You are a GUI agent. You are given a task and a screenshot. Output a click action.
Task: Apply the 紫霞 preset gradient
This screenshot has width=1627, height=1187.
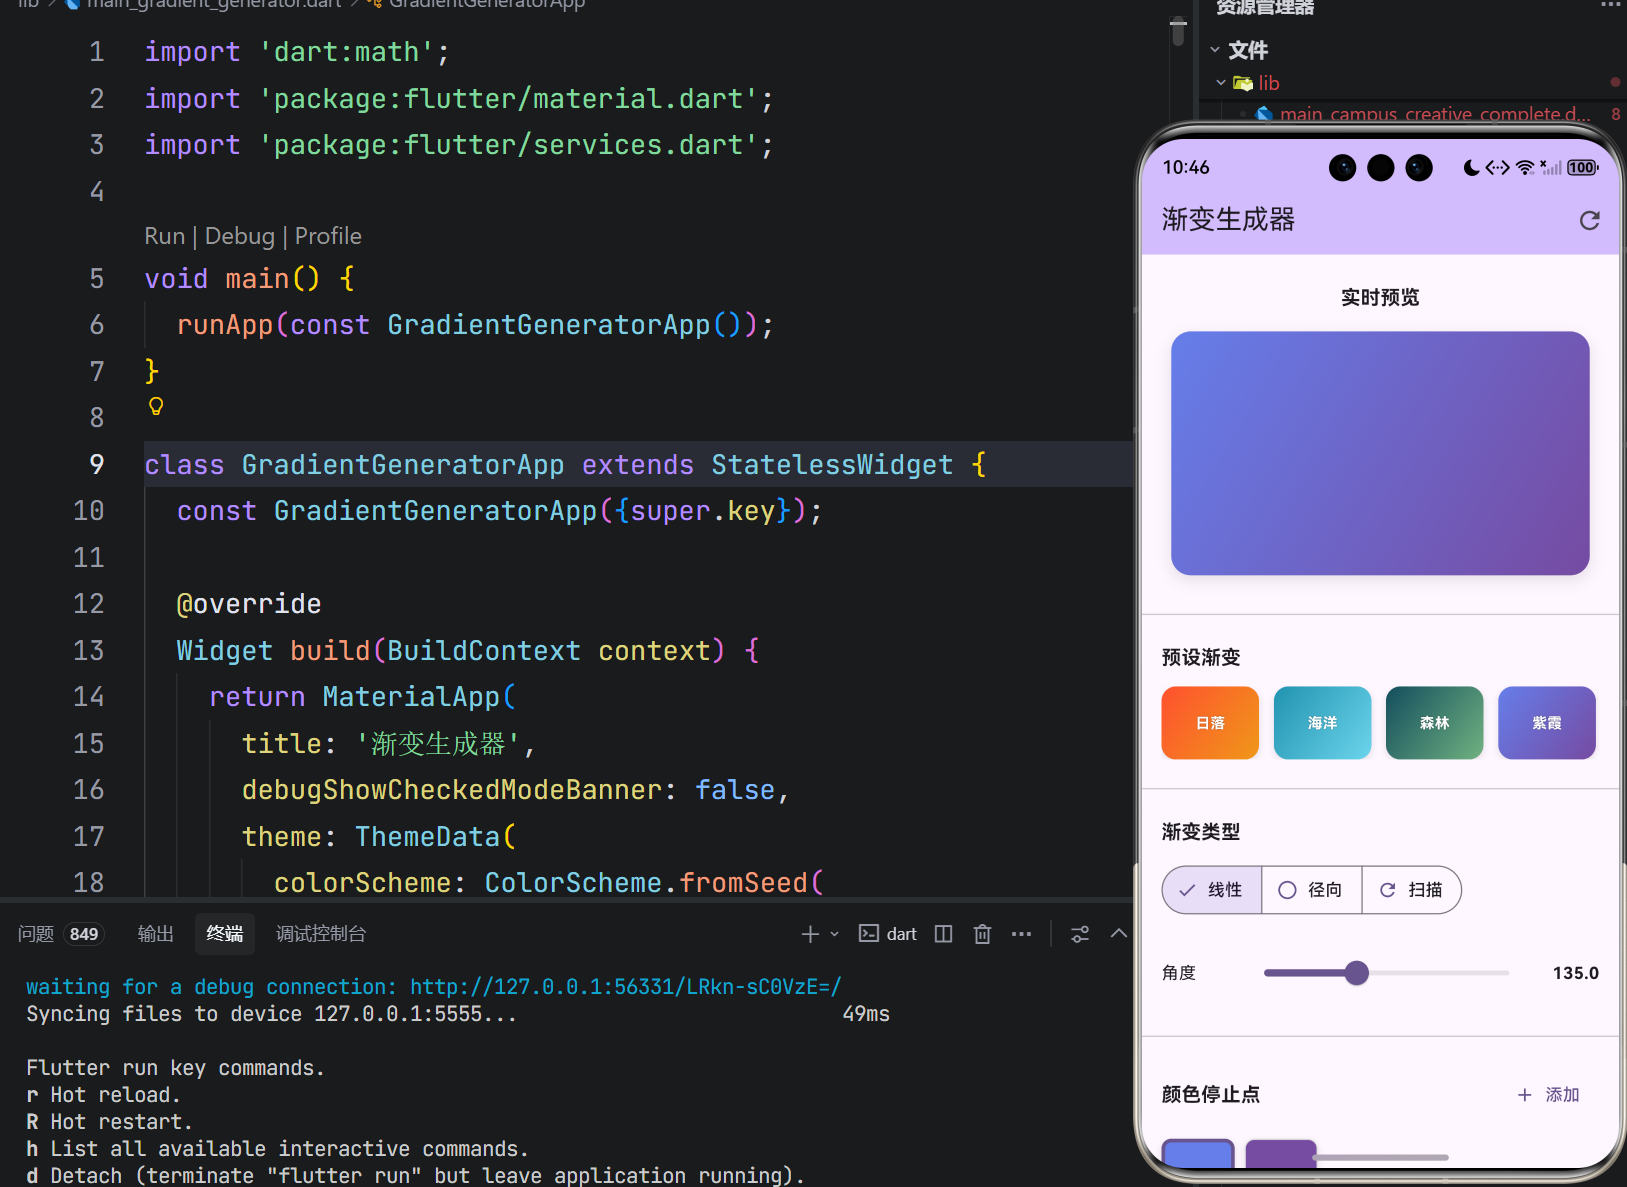tap(1546, 723)
